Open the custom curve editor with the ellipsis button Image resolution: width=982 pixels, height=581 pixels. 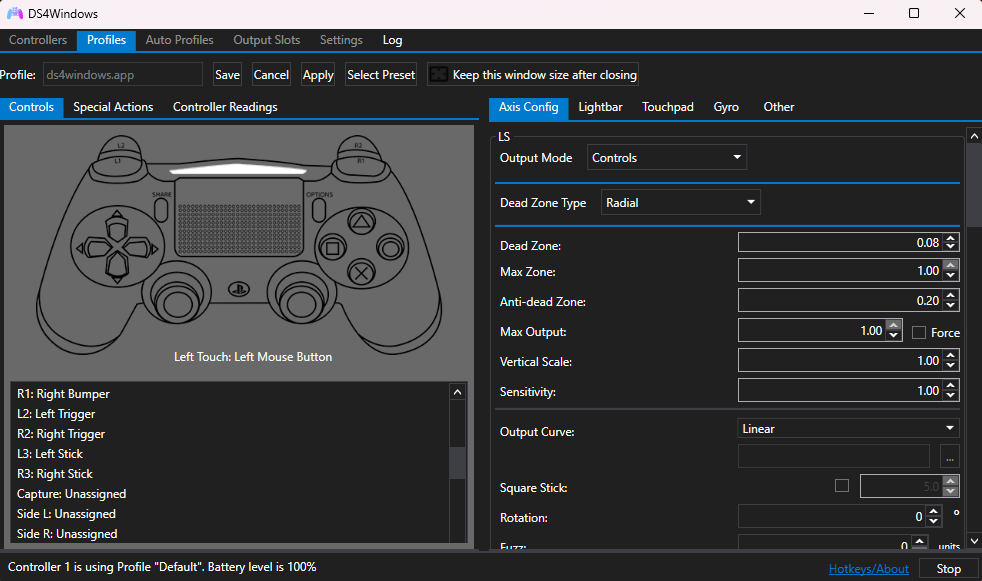(x=949, y=457)
